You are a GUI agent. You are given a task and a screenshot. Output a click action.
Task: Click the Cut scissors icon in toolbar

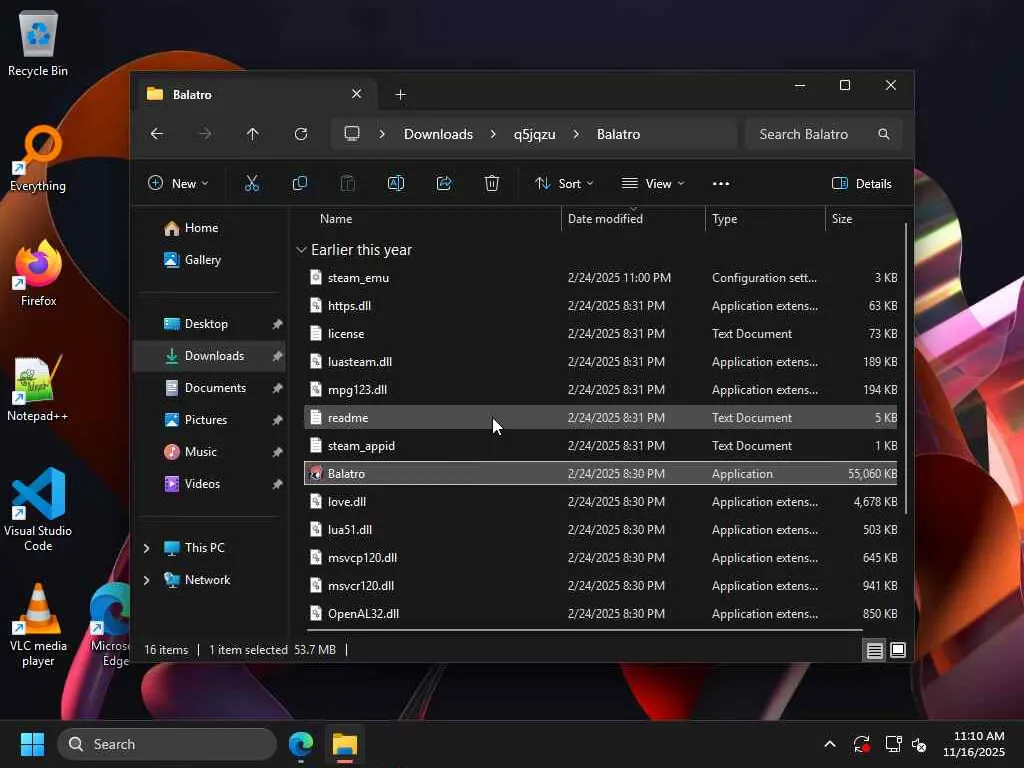(x=251, y=184)
